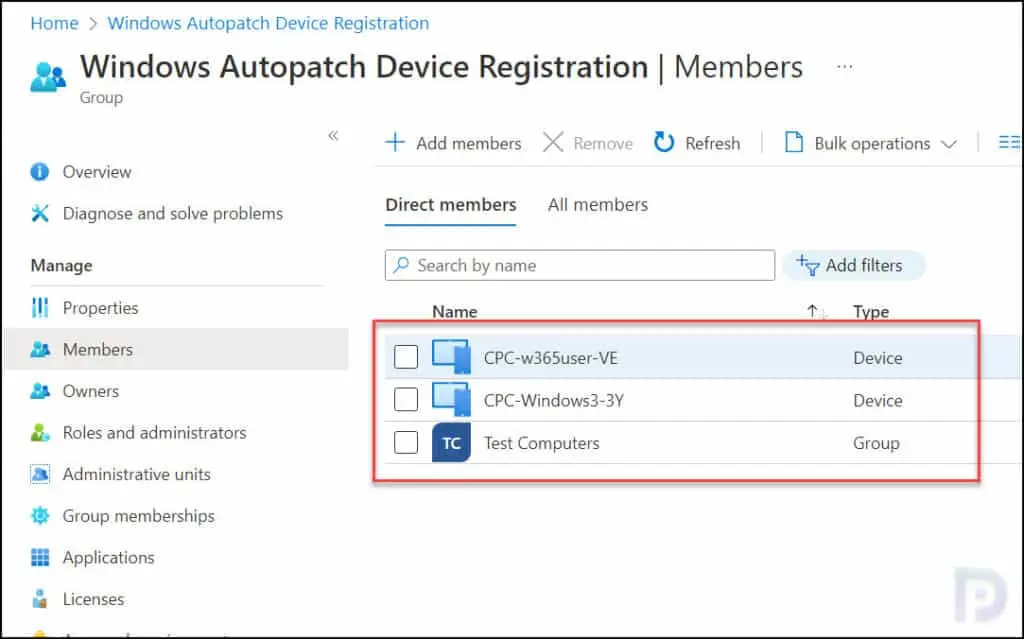The image size is (1024, 639).
Task: Click the Group memberships gear icon
Action: click(40, 516)
